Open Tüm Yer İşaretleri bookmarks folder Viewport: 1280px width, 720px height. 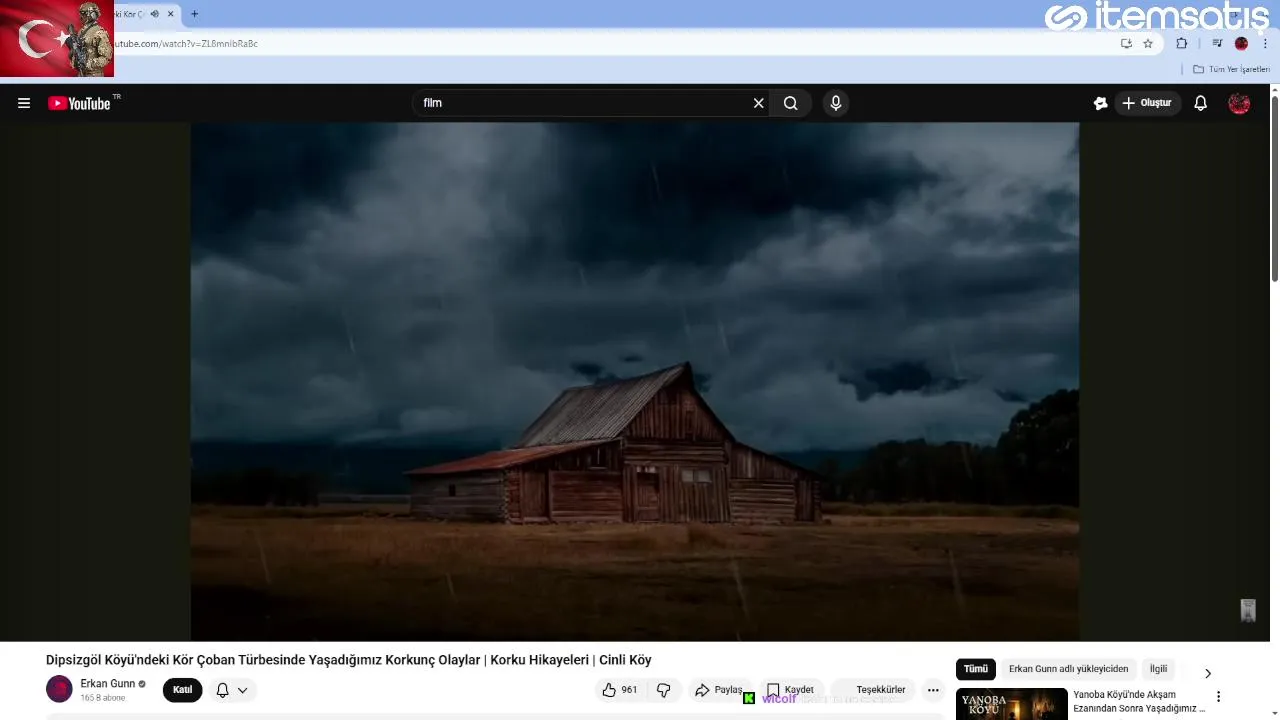pos(1231,69)
